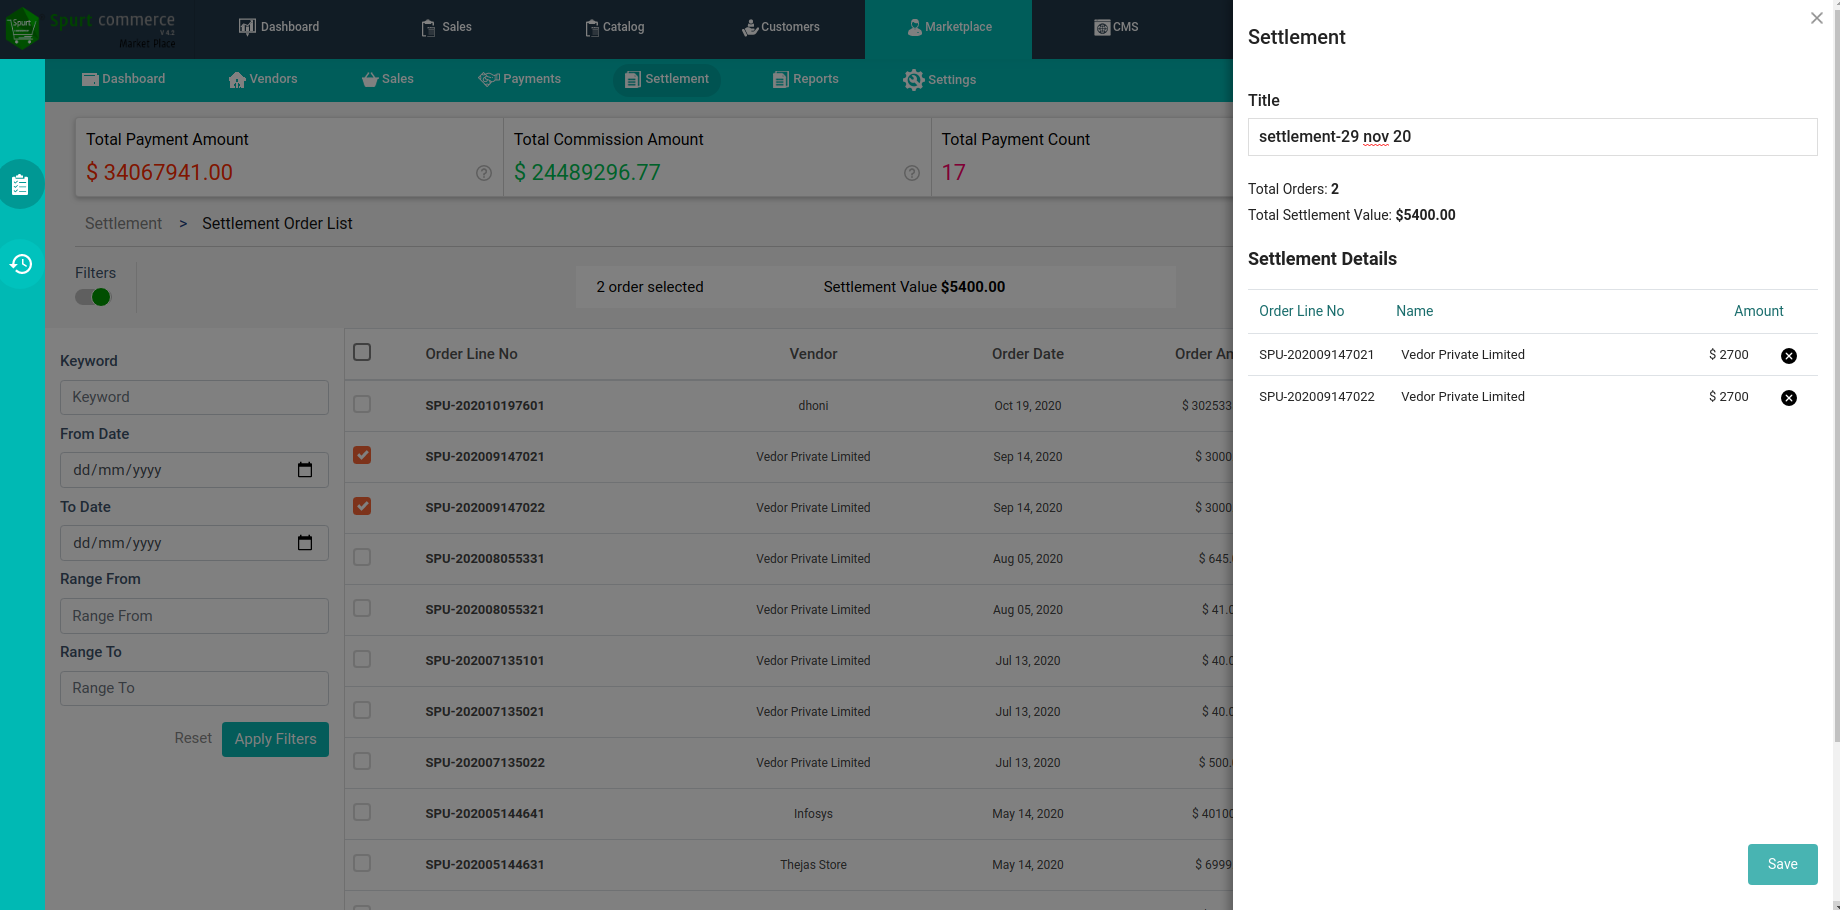Focus the Keyword input field
The image size is (1840, 910).
(194, 397)
